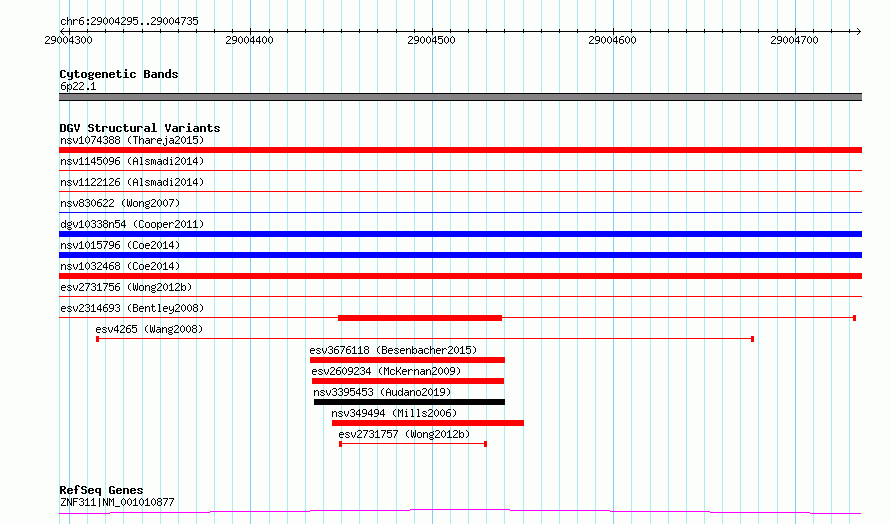Image resolution: width=890 pixels, height=524 pixels.
Task: Click the thin red line of esv2731757
Action: tap(413, 444)
